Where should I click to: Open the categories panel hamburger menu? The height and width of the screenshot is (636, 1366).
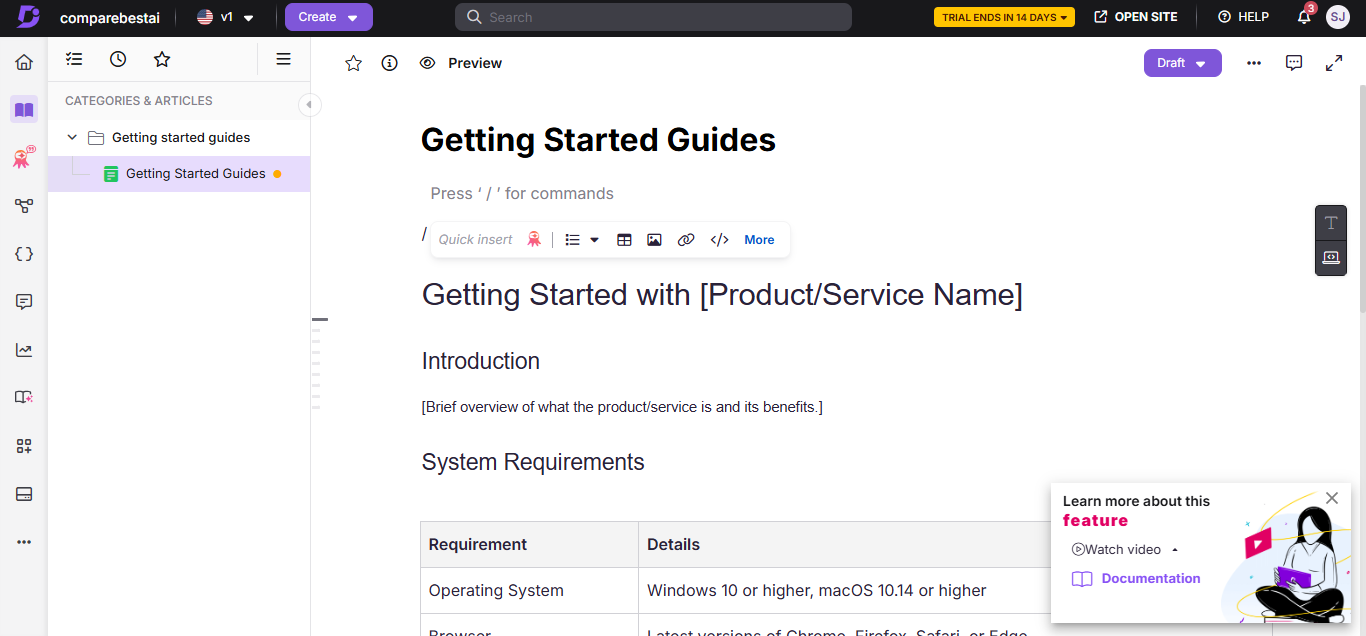click(x=284, y=59)
